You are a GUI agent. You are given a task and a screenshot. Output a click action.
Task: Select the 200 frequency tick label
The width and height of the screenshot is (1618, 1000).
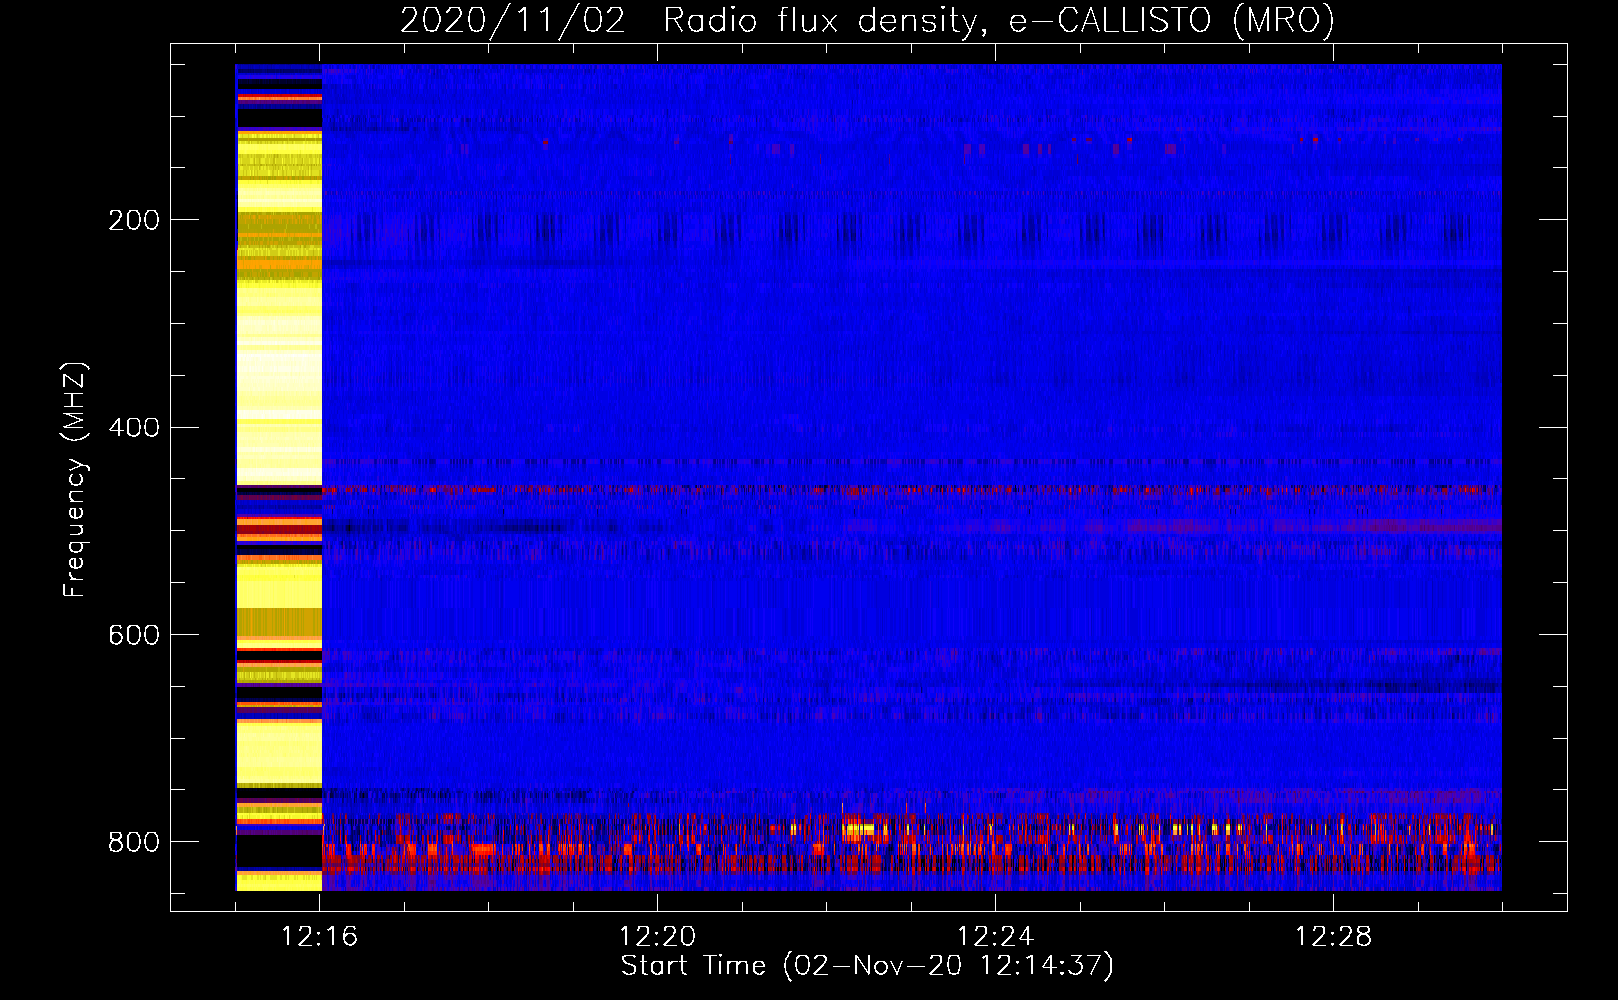click(x=133, y=220)
